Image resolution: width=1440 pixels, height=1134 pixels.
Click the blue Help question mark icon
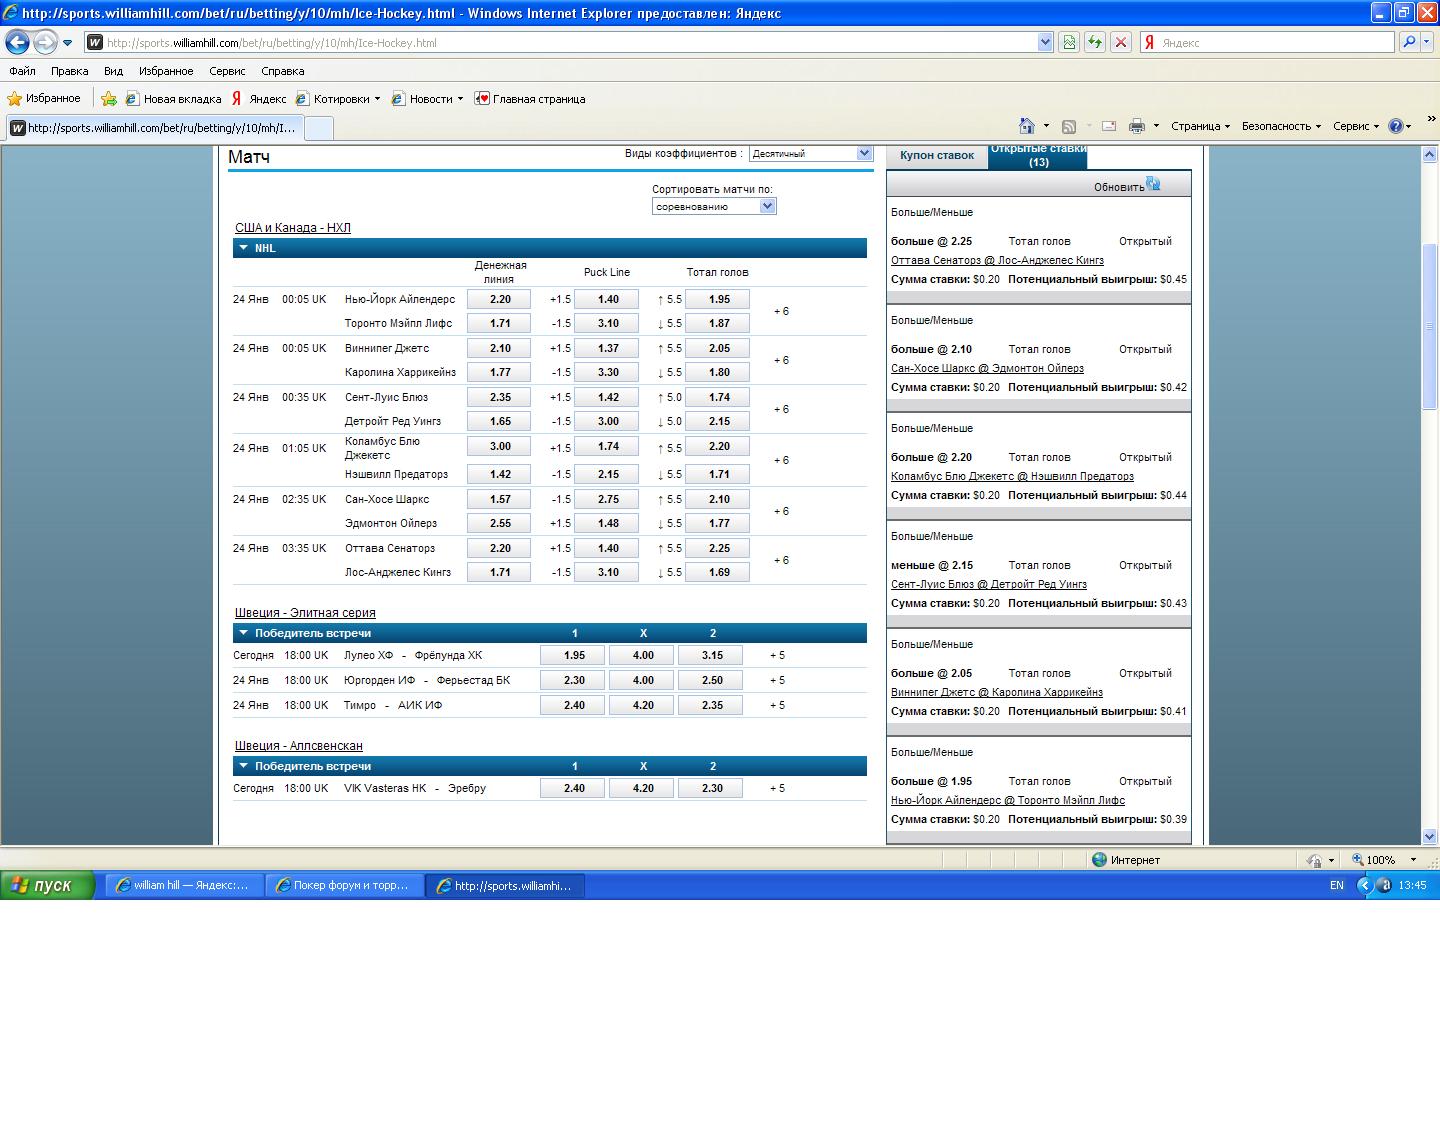[x=1395, y=126]
